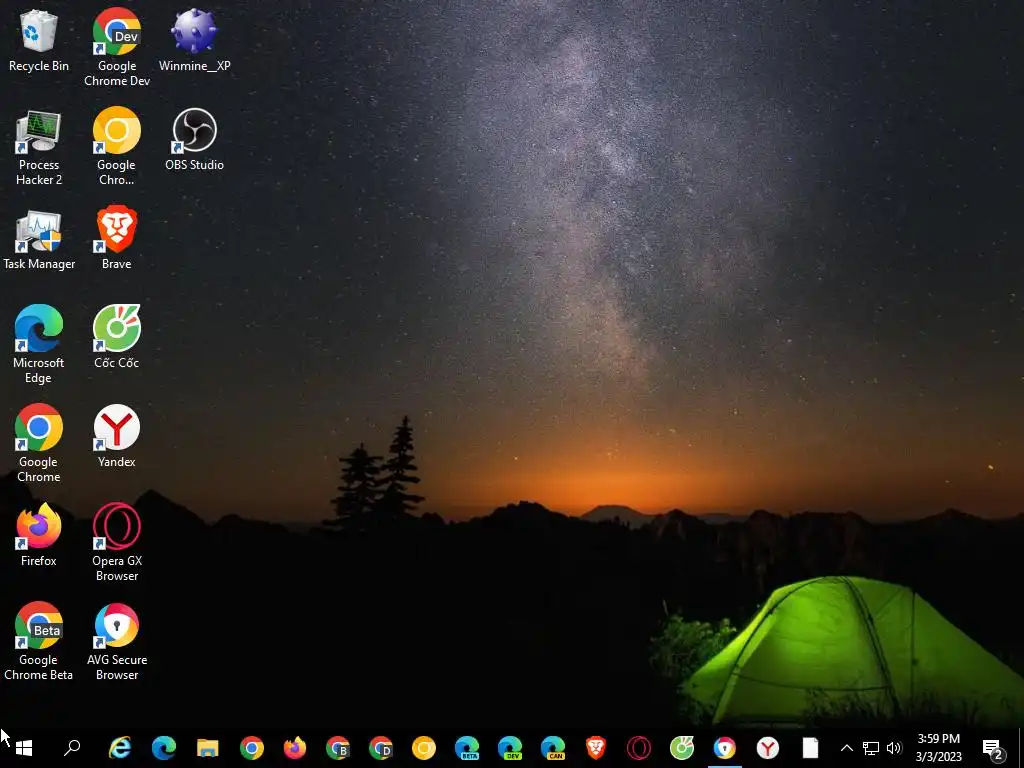Select Yandex desktop shortcut
This screenshot has height=768, width=1024.
tap(117, 436)
